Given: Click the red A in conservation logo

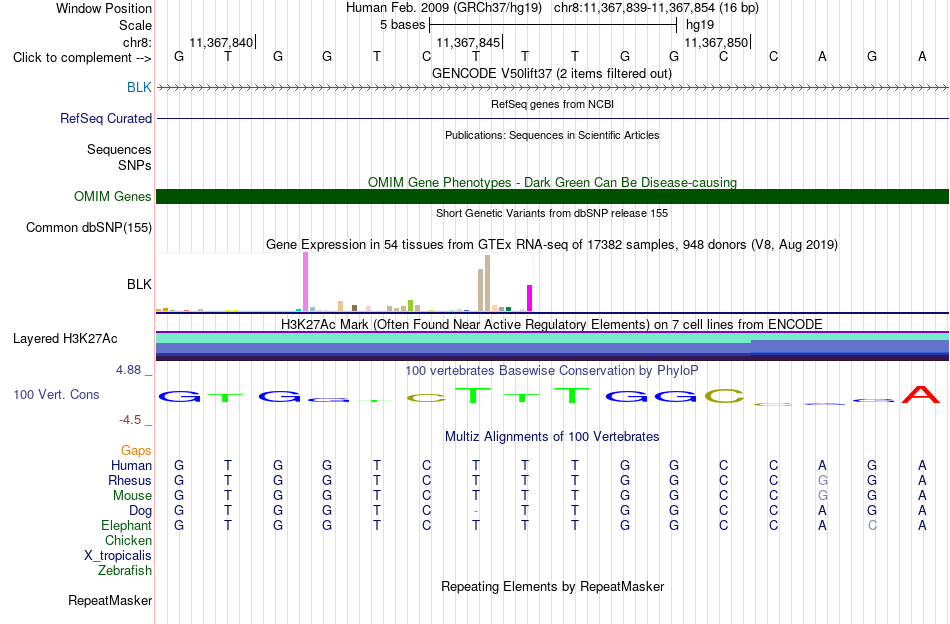Looking at the screenshot, I should (921, 394).
